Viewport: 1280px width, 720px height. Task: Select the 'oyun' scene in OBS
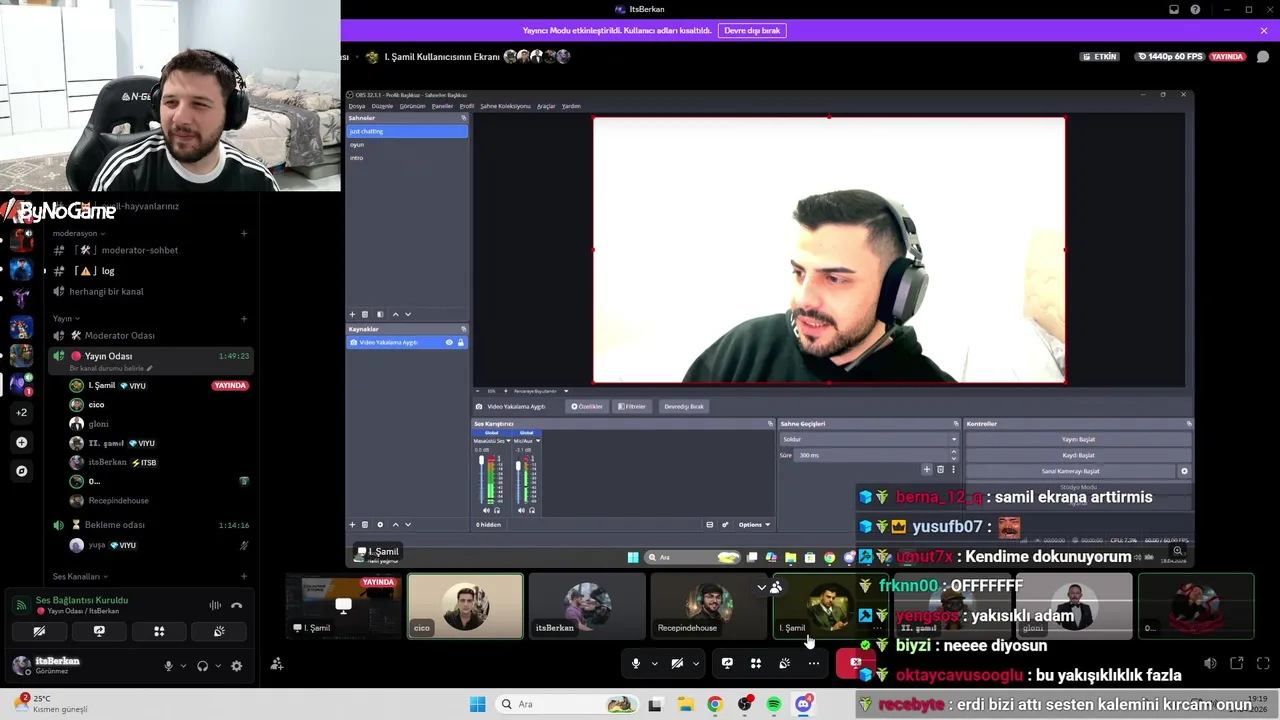(407, 144)
